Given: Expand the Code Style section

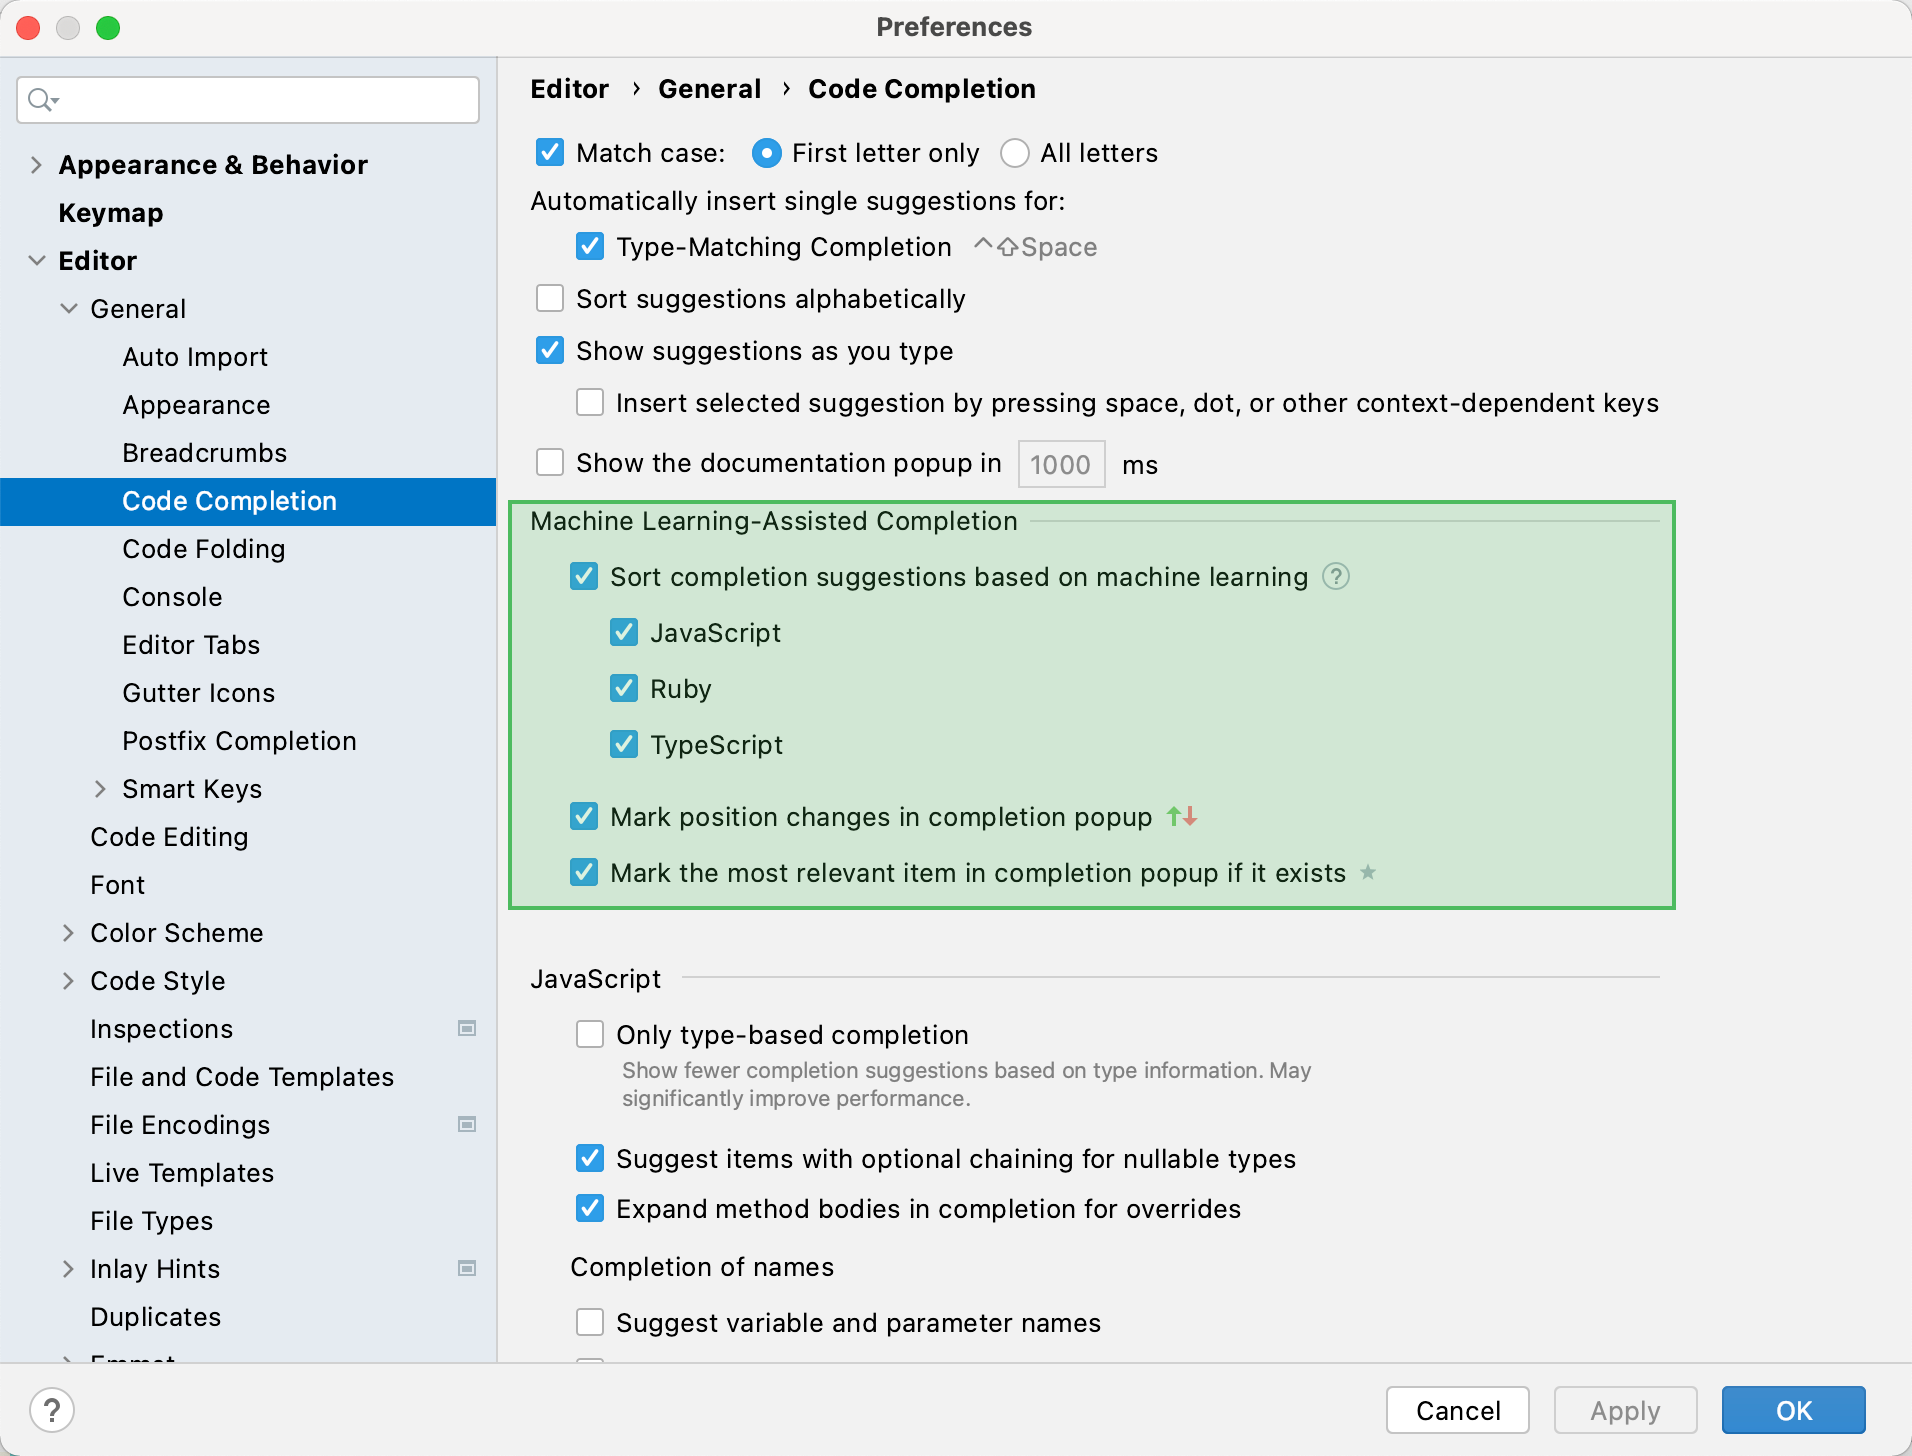Looking at the screenshot, I should click(68, 980).
